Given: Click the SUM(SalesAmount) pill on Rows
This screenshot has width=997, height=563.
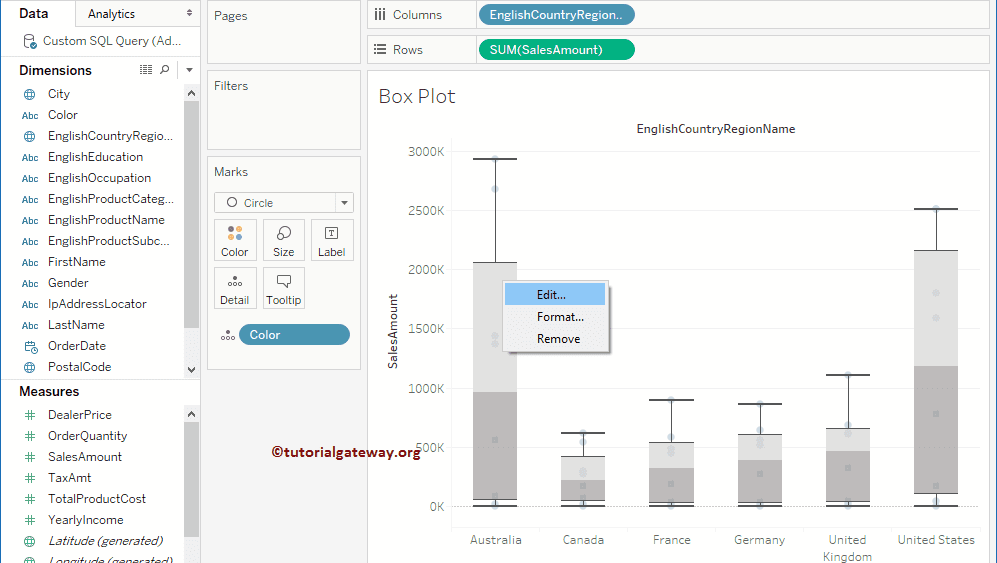Looking at the screenshot, I should pyautogui.click(x=556, y=50).
